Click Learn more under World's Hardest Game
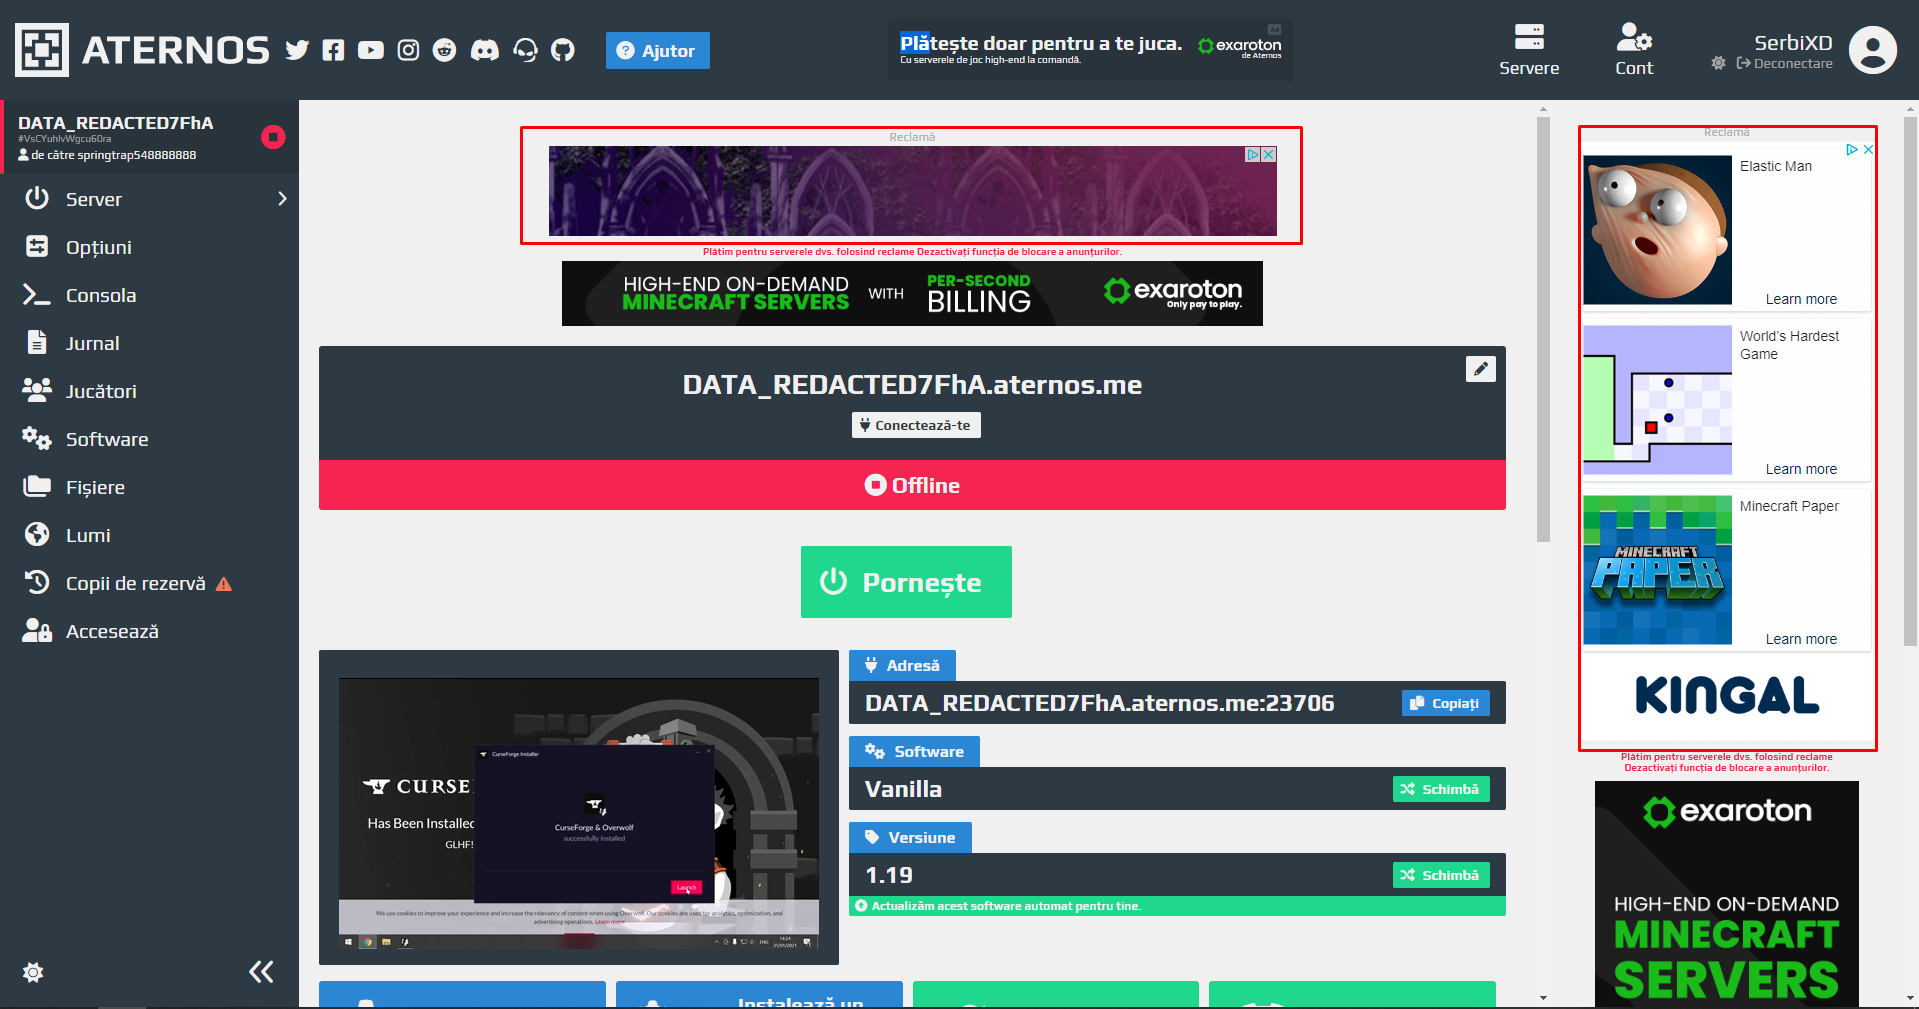This screenshot has height=1009, width=1919. (1801, 469)
